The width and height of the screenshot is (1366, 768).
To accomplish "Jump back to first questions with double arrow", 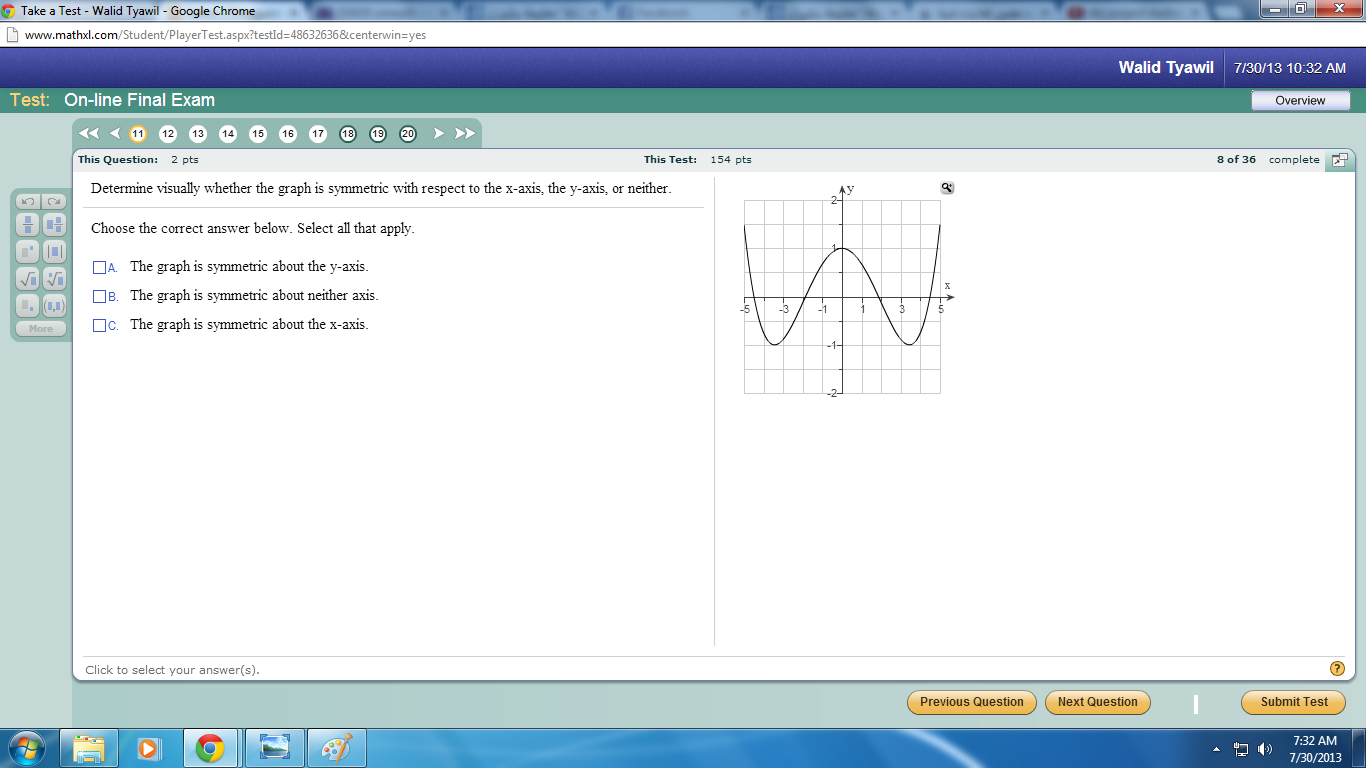I will tap(88, 133).
